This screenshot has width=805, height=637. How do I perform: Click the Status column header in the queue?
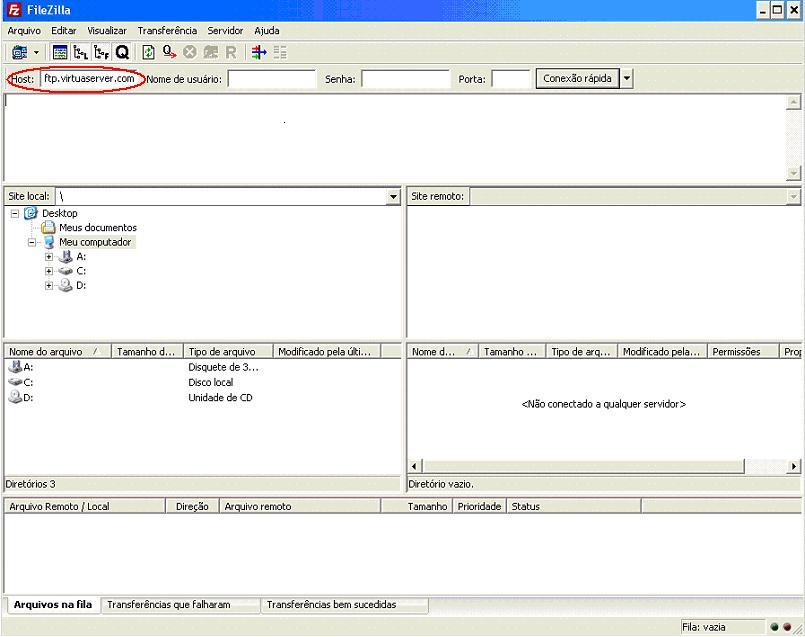pyautogui.click(x=574, y=506)
